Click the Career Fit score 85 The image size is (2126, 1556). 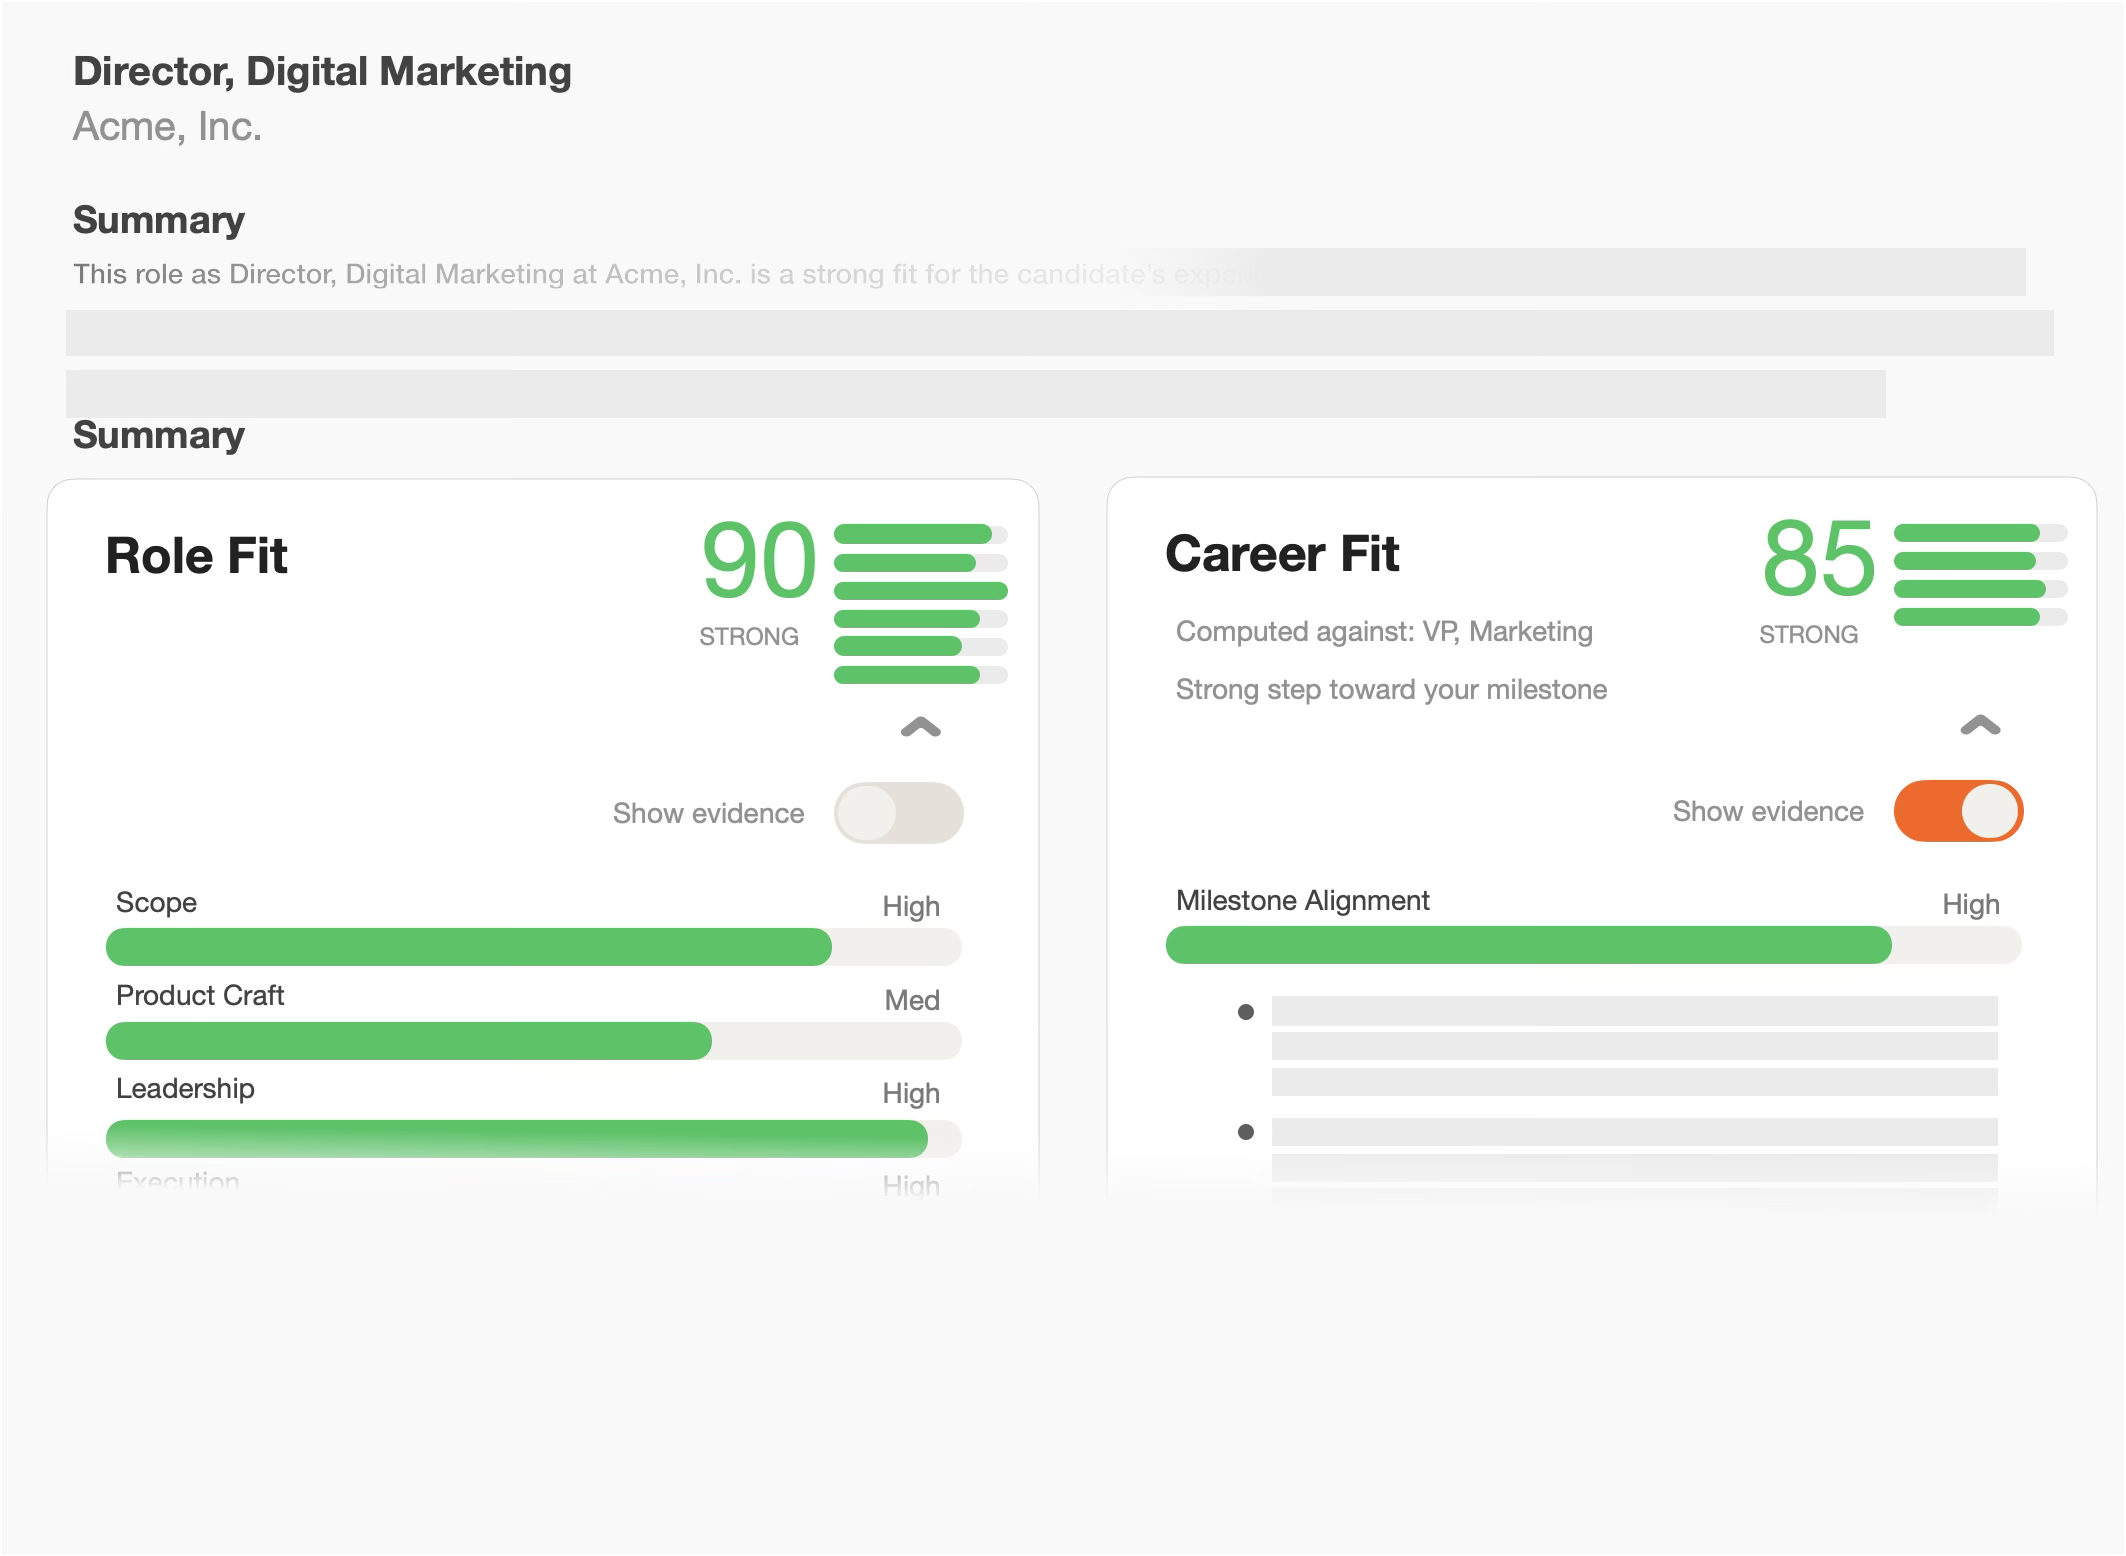[x=1819, y=559]
